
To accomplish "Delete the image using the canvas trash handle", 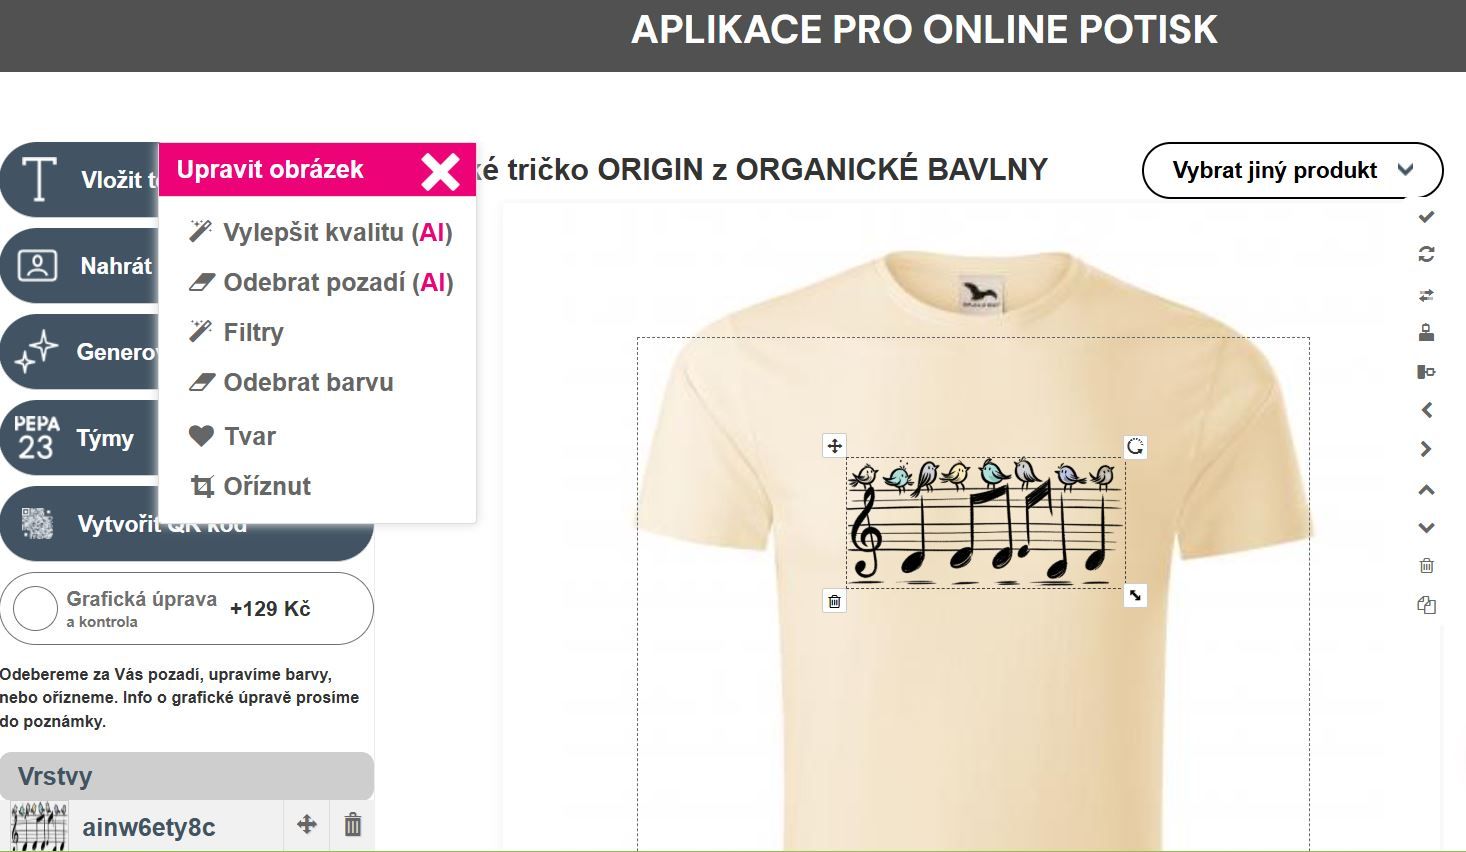I will [834, 601].
